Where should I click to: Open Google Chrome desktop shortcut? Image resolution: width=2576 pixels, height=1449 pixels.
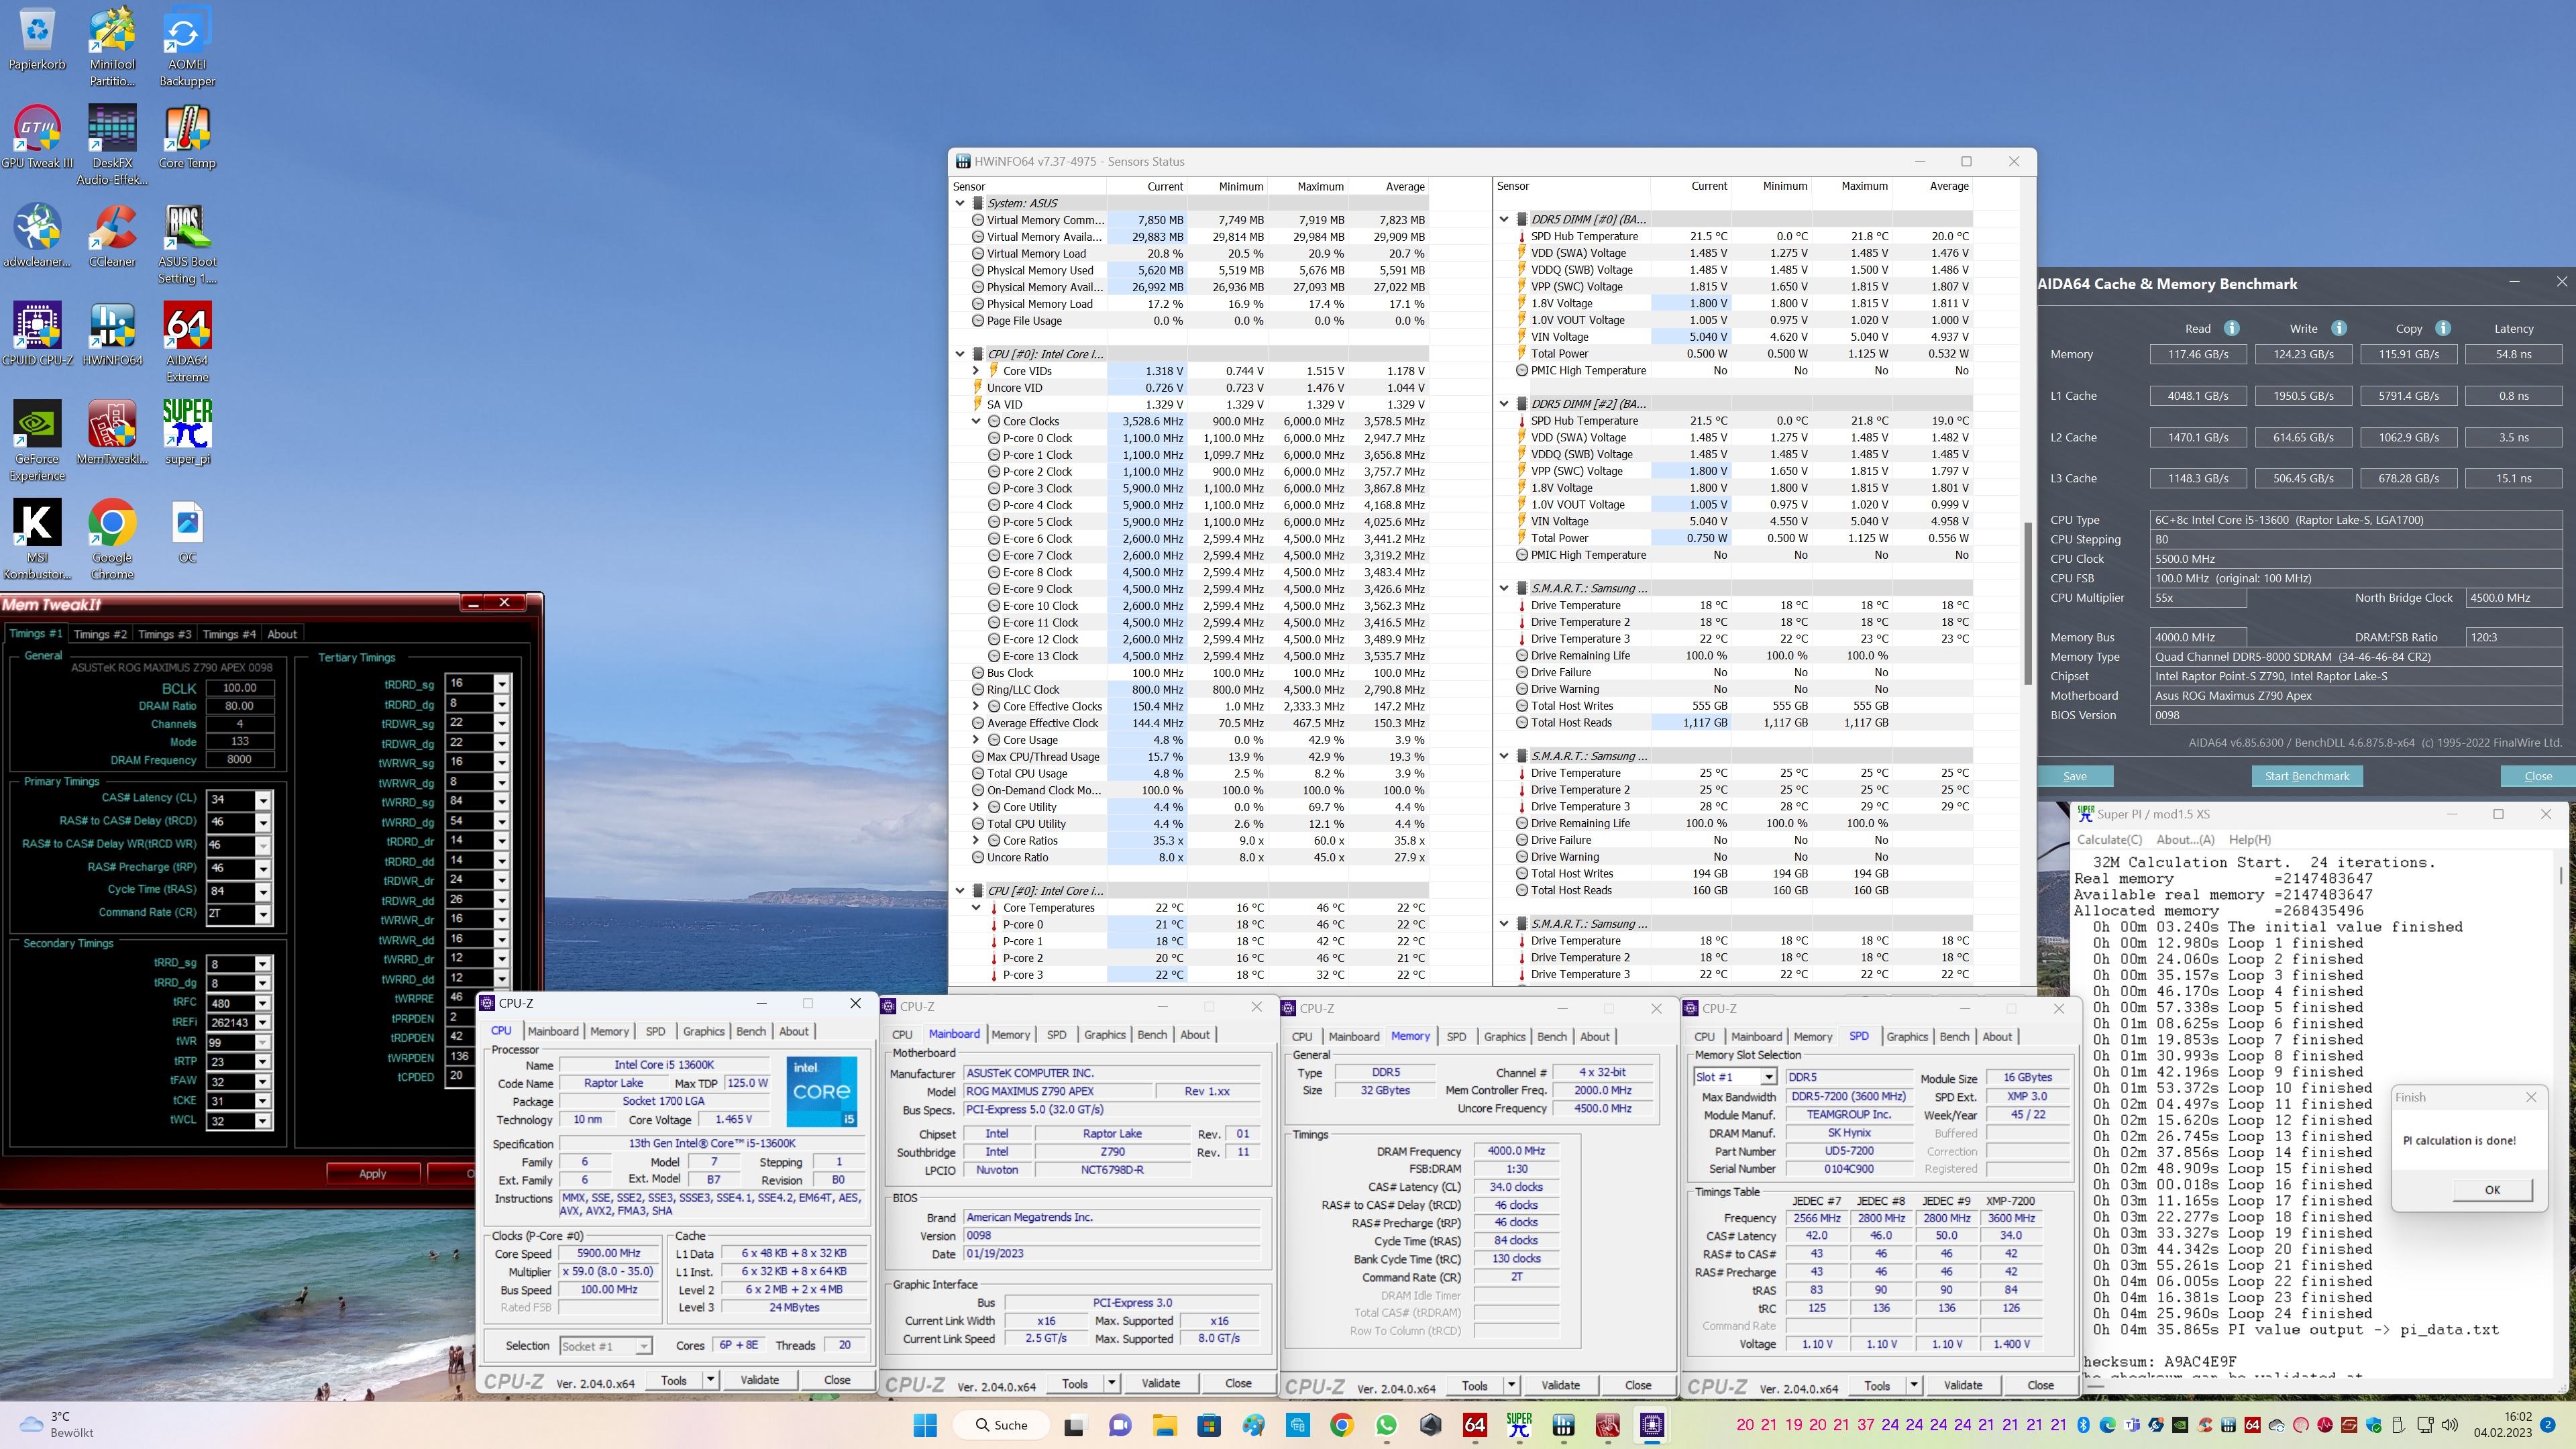tap(112, 540)
